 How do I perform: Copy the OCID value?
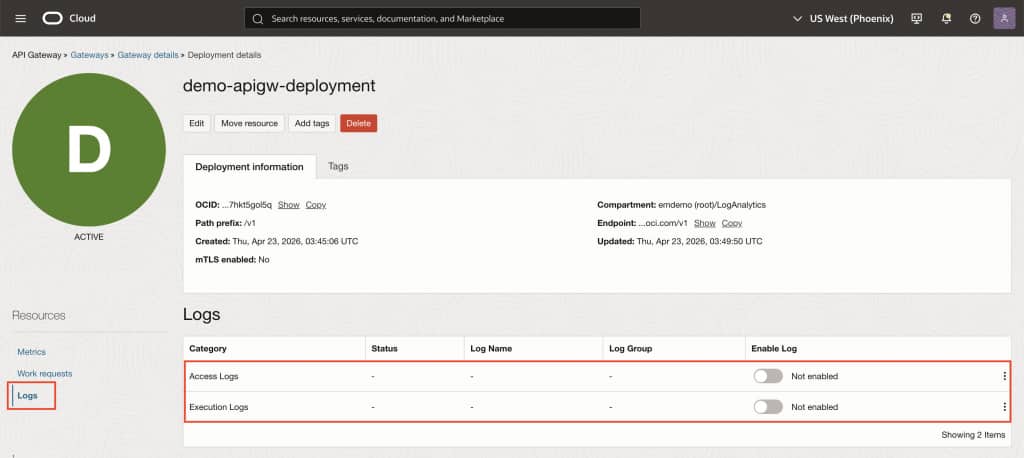[316, 204]
